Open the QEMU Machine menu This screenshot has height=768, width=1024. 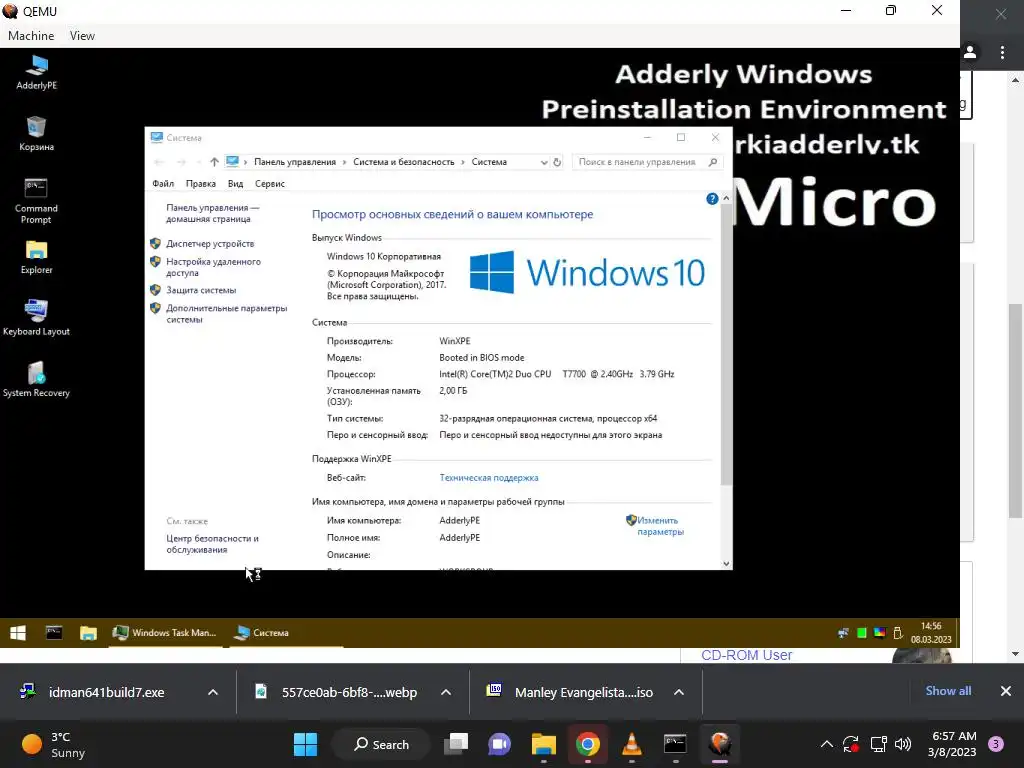click(x=31, y=36)
